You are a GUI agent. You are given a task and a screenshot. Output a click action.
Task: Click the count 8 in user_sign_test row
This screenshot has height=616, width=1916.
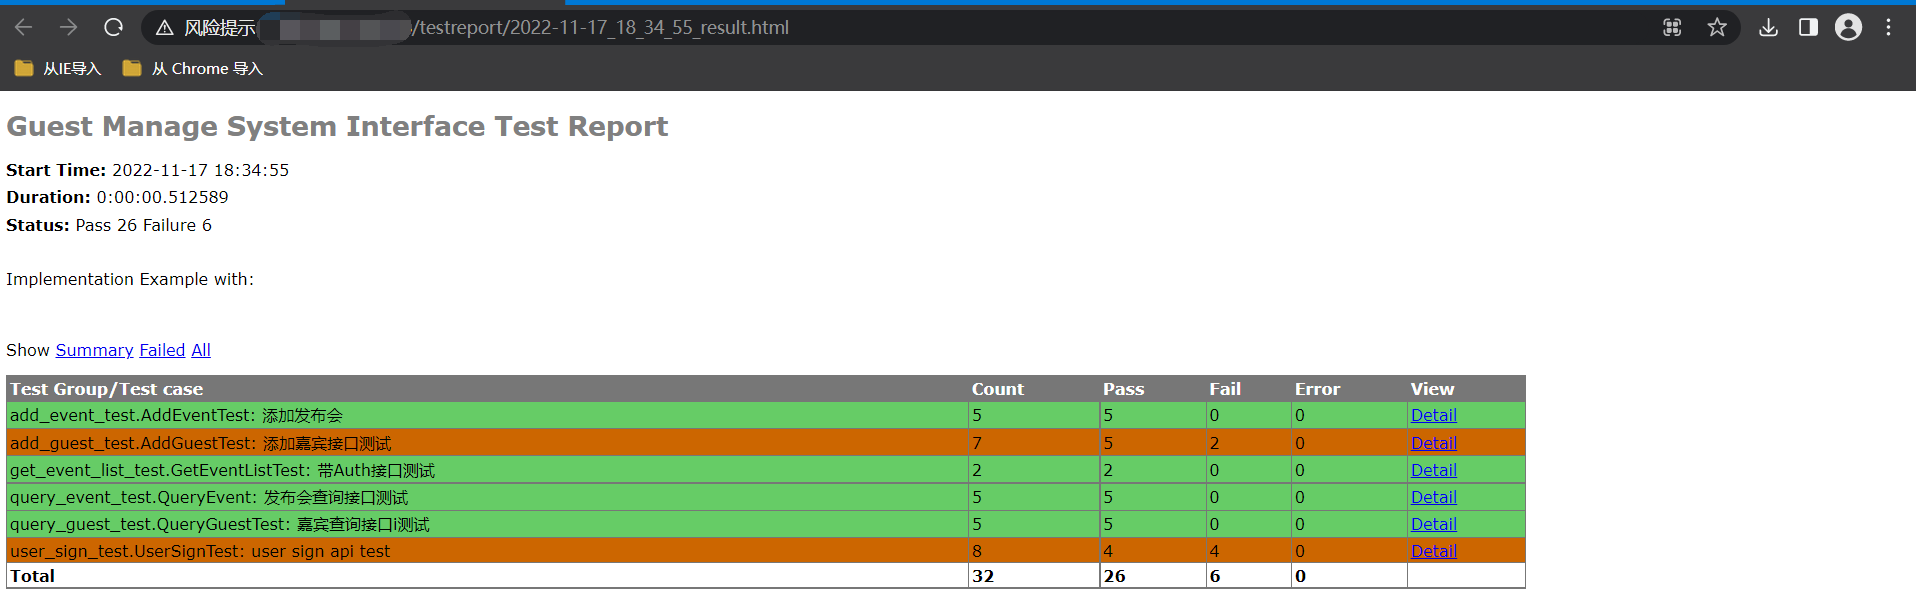[977, 551]
